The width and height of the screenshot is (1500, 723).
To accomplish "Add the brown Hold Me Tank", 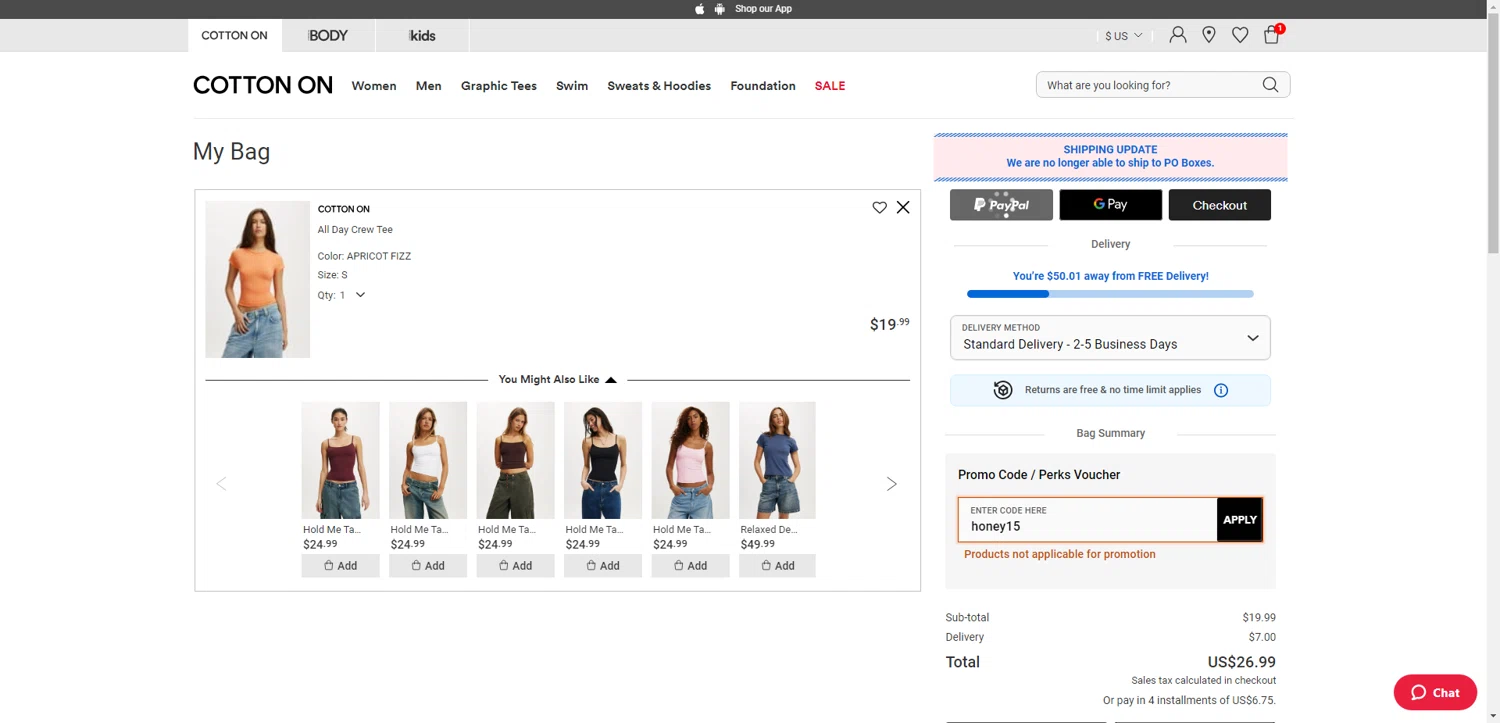I will [x=515, y=566].
